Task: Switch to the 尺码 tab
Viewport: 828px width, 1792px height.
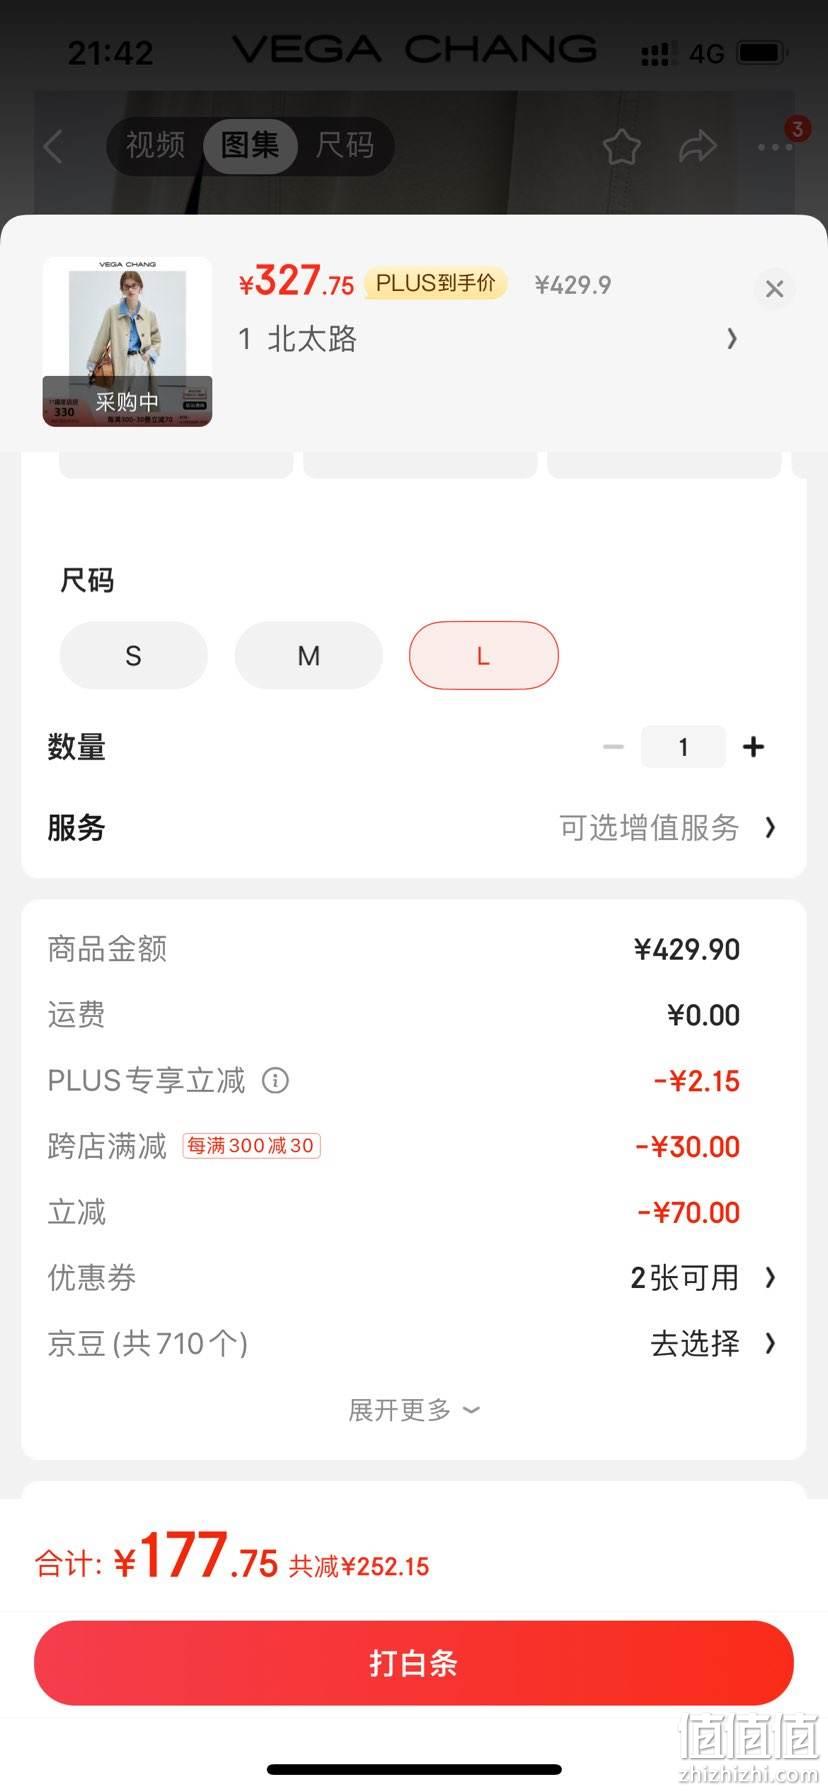Action: click(x=345, y=146)
